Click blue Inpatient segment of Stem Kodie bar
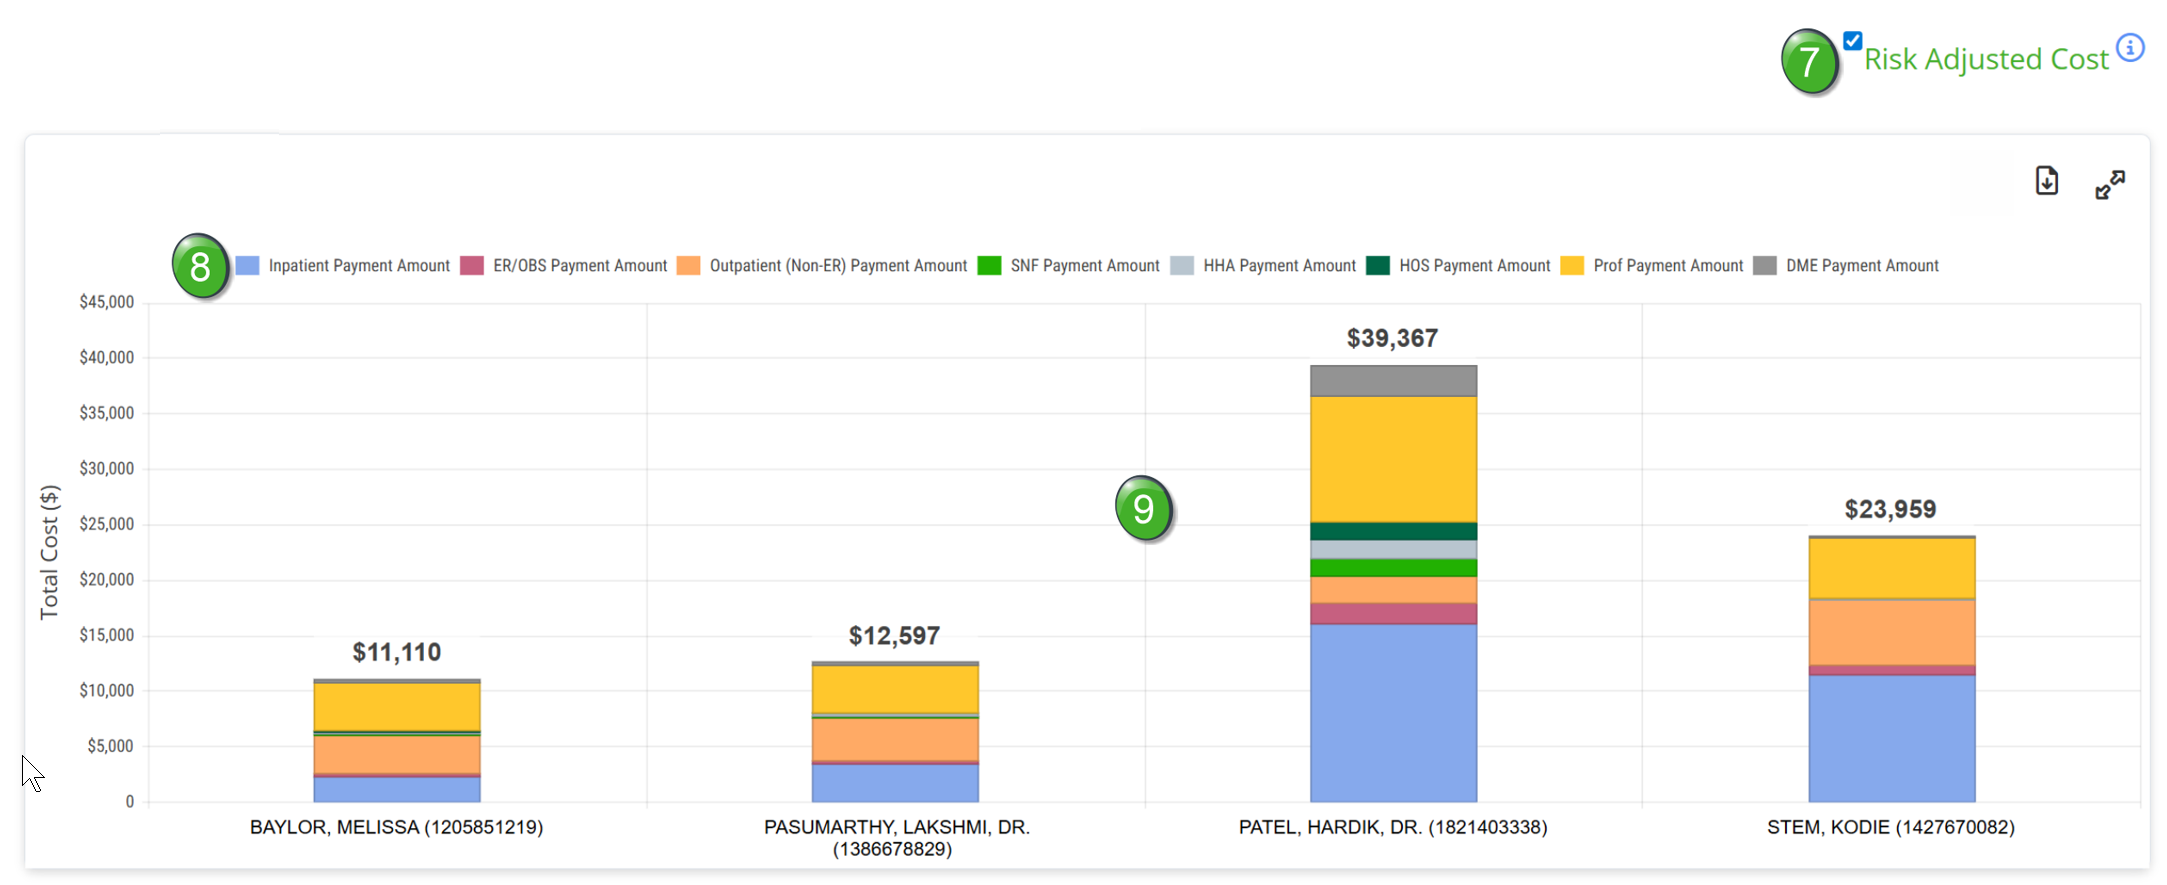 click(1891, 738)
